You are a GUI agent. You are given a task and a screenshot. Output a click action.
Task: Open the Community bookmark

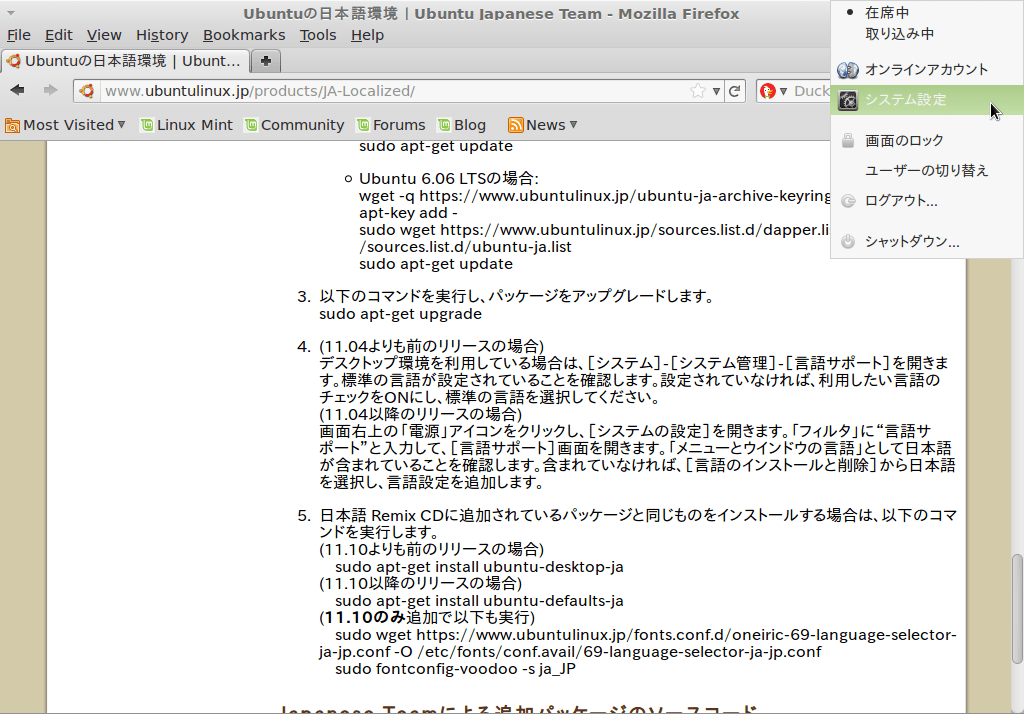tap(295, 125)
